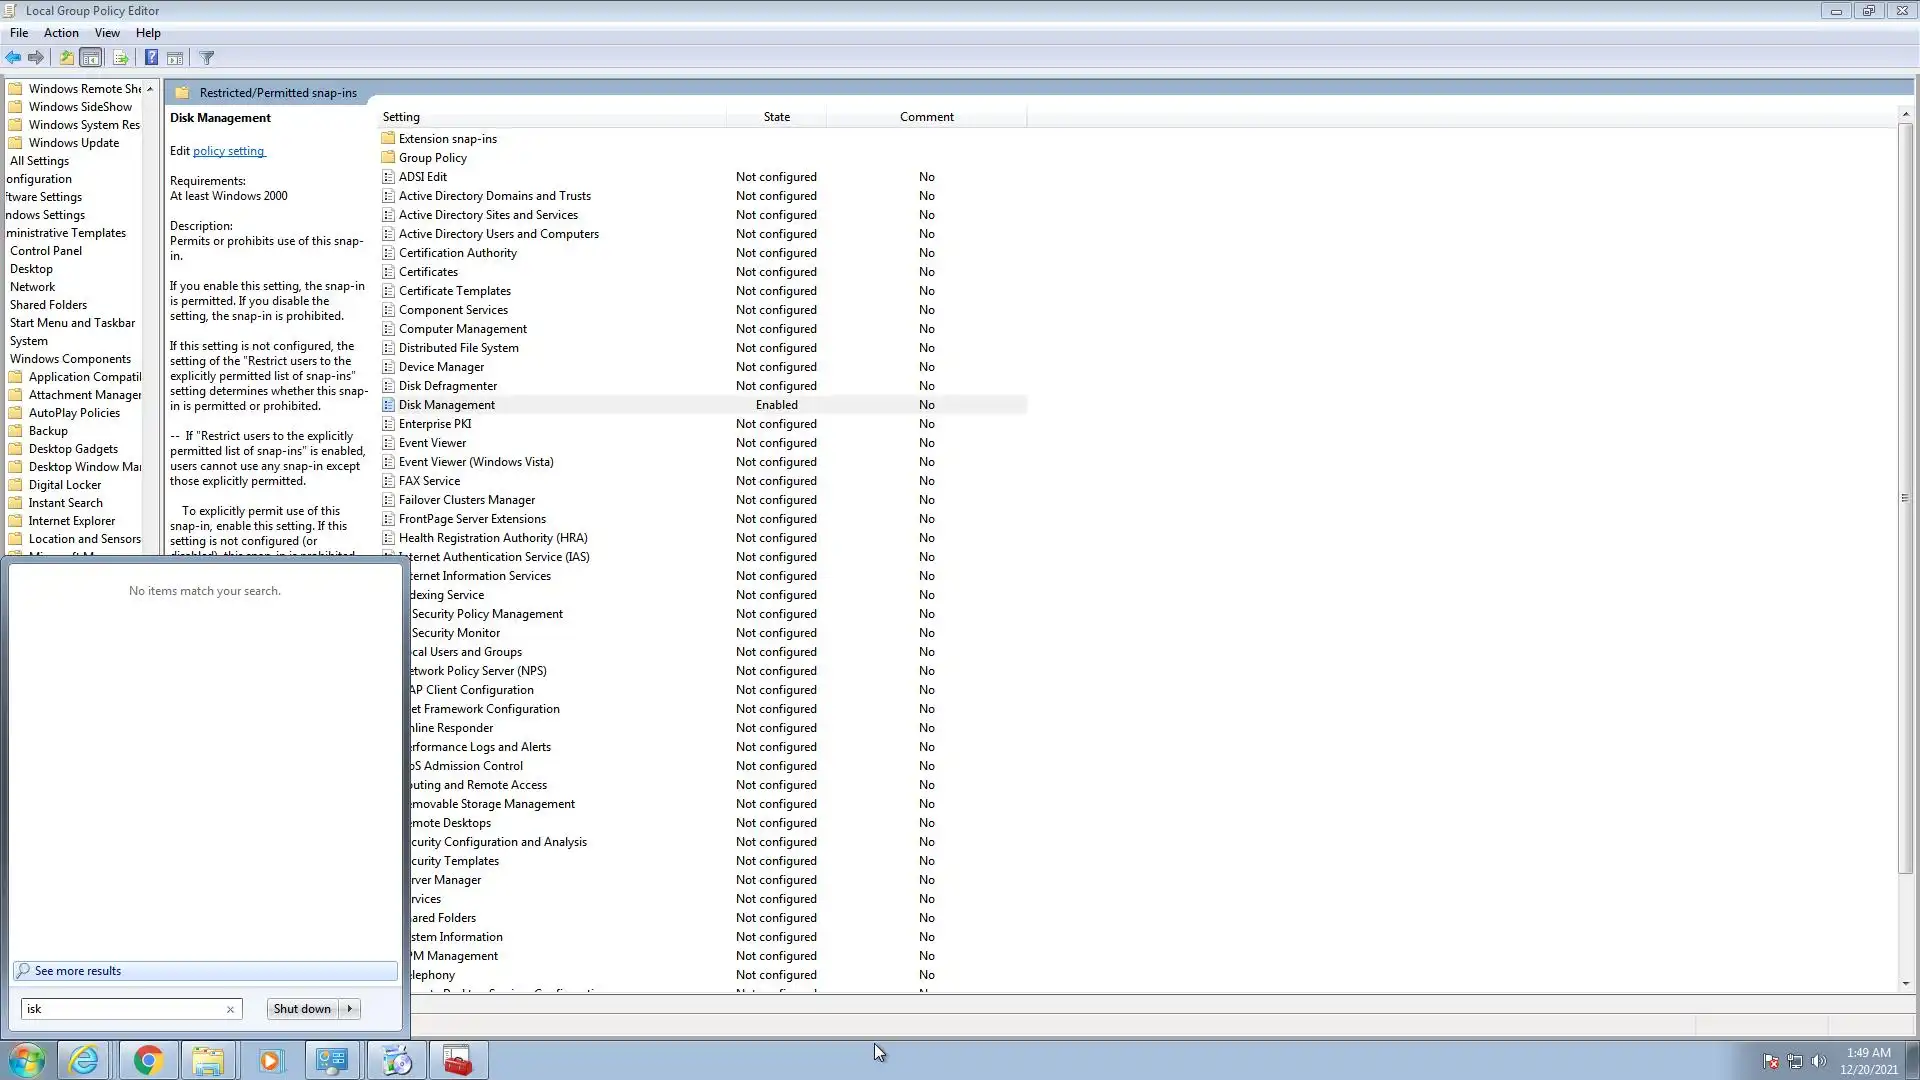Clear the Start menu search box text
The width and height of the screenshot is (1920, 1080).
230,1009
